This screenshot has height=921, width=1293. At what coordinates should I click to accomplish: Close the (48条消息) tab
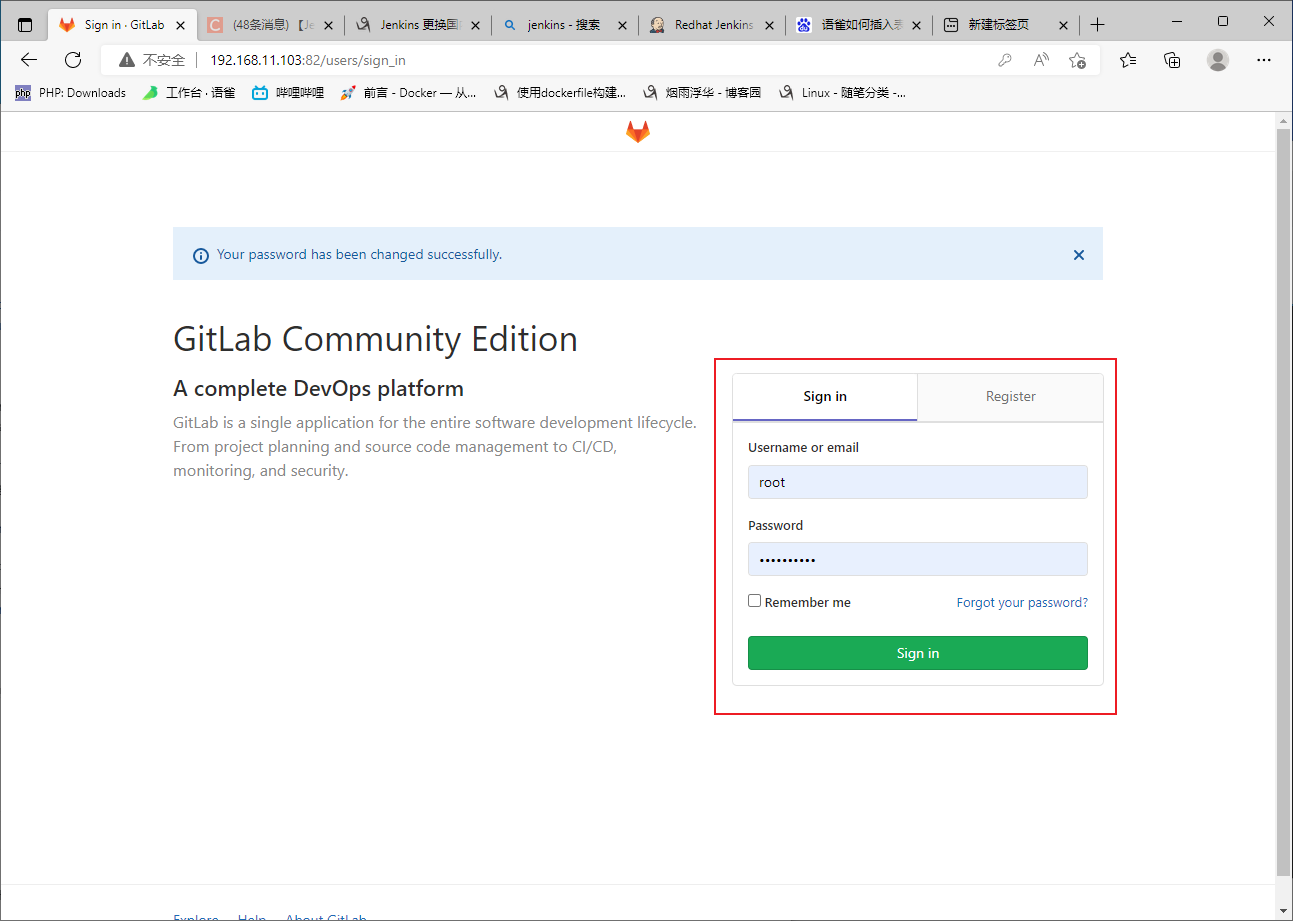[329, 25]
